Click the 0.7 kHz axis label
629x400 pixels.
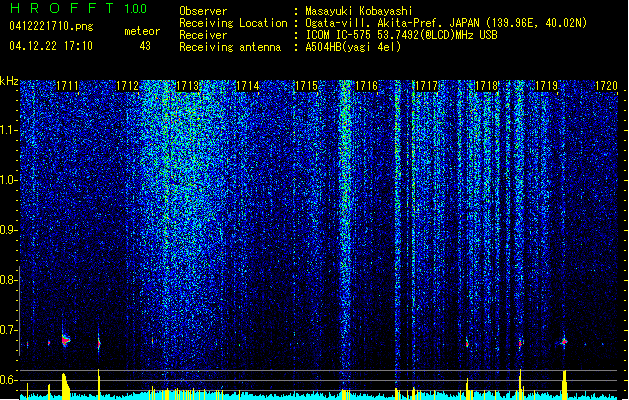[x=7, y=330]
